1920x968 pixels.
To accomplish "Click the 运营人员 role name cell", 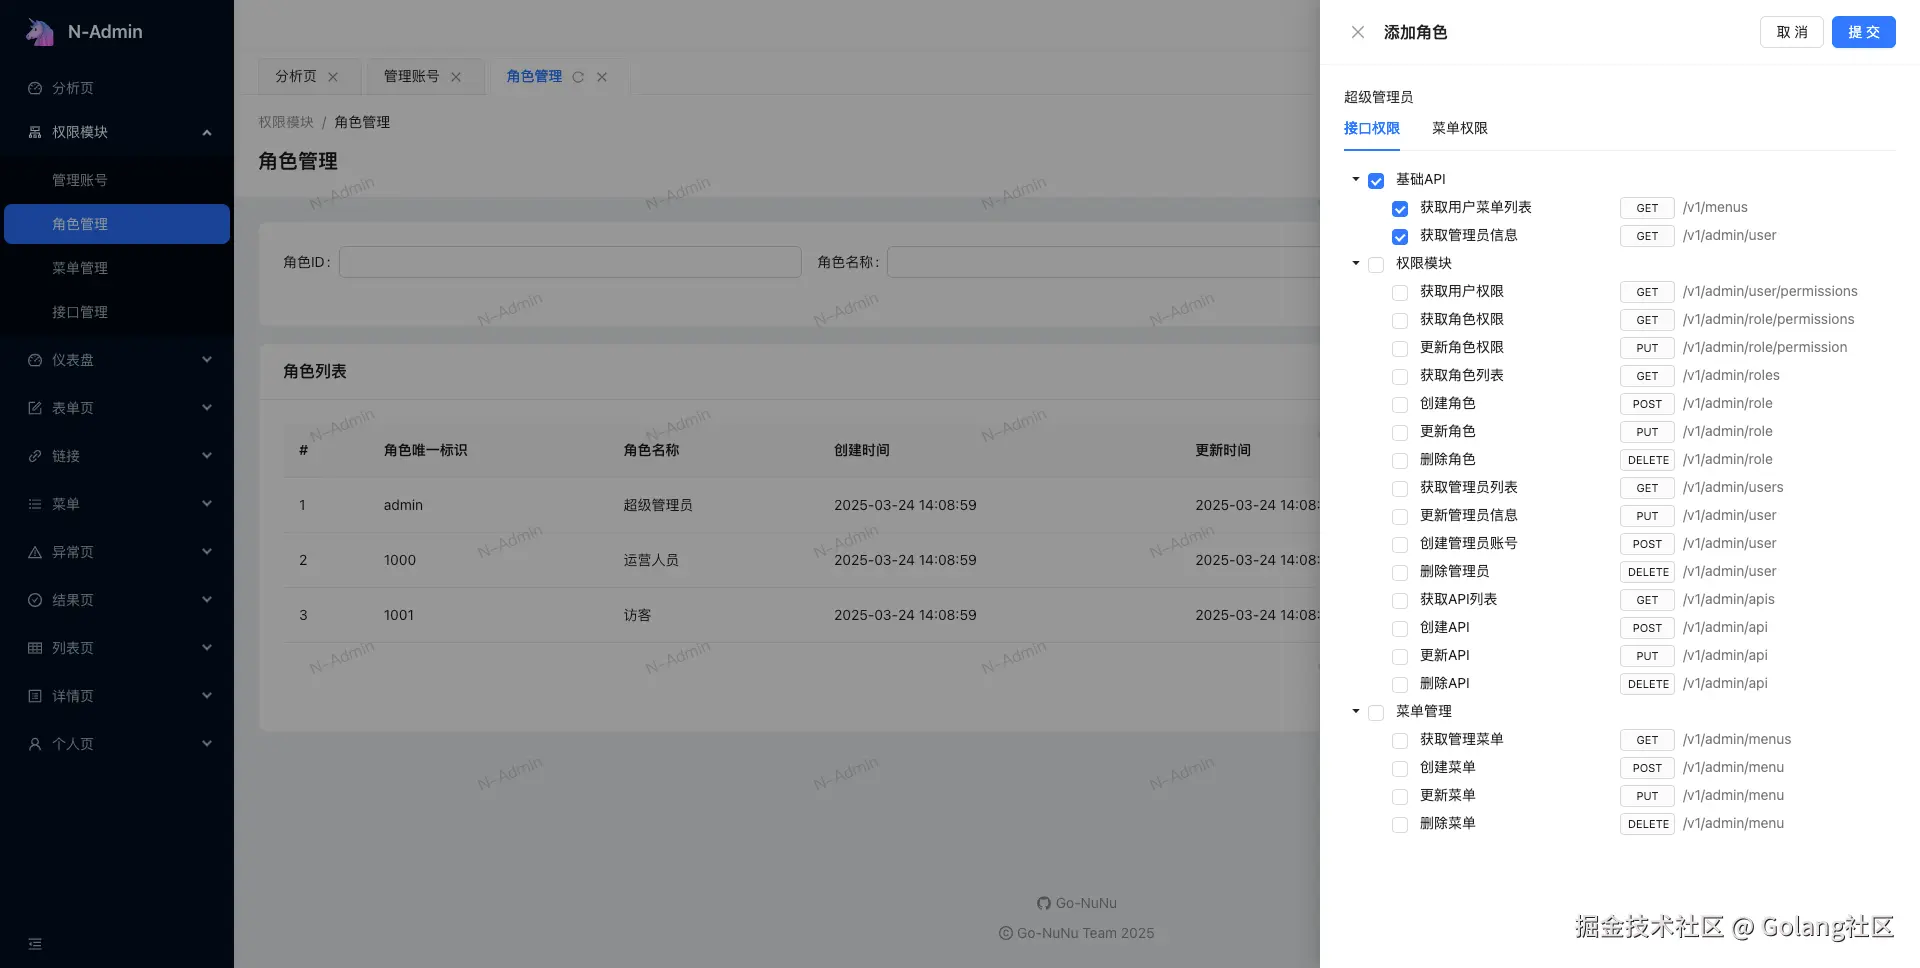I will 651,560.
